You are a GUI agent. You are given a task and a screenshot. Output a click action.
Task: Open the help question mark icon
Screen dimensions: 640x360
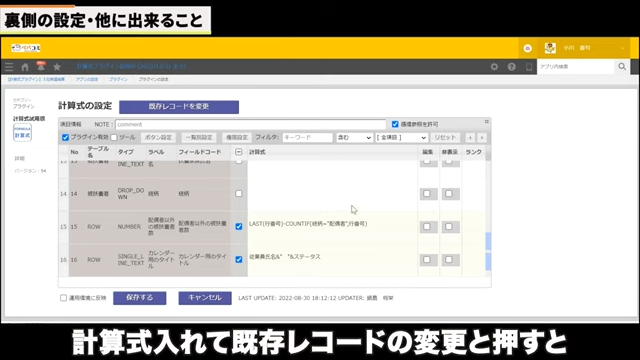pyautogui.click(x=511, y=67)
